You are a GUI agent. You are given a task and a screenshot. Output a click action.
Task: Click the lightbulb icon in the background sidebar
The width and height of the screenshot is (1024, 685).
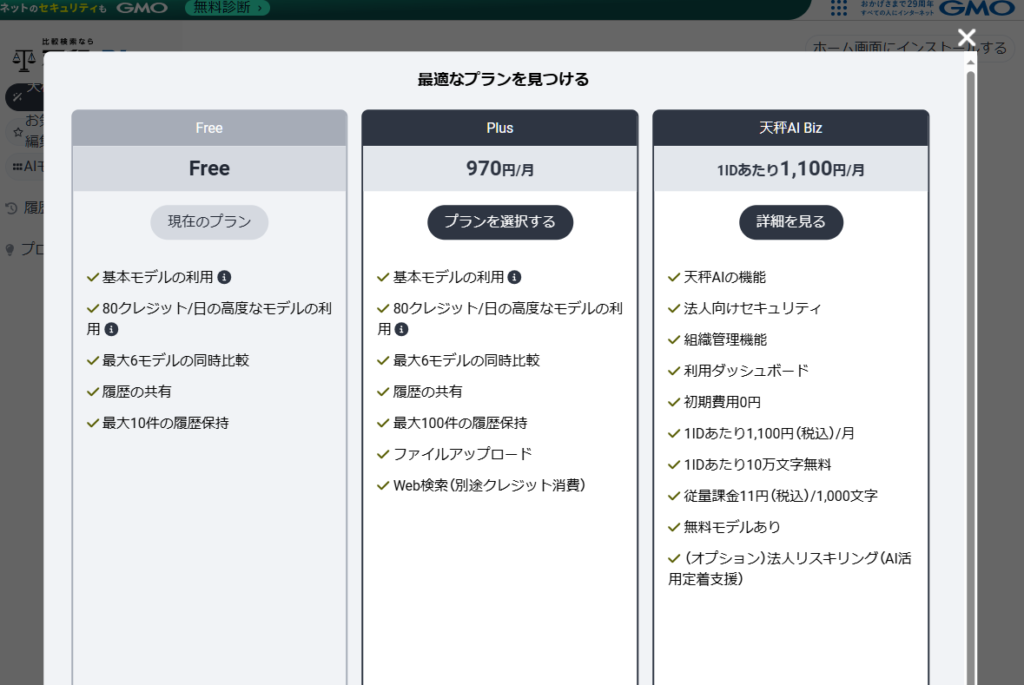10,249
